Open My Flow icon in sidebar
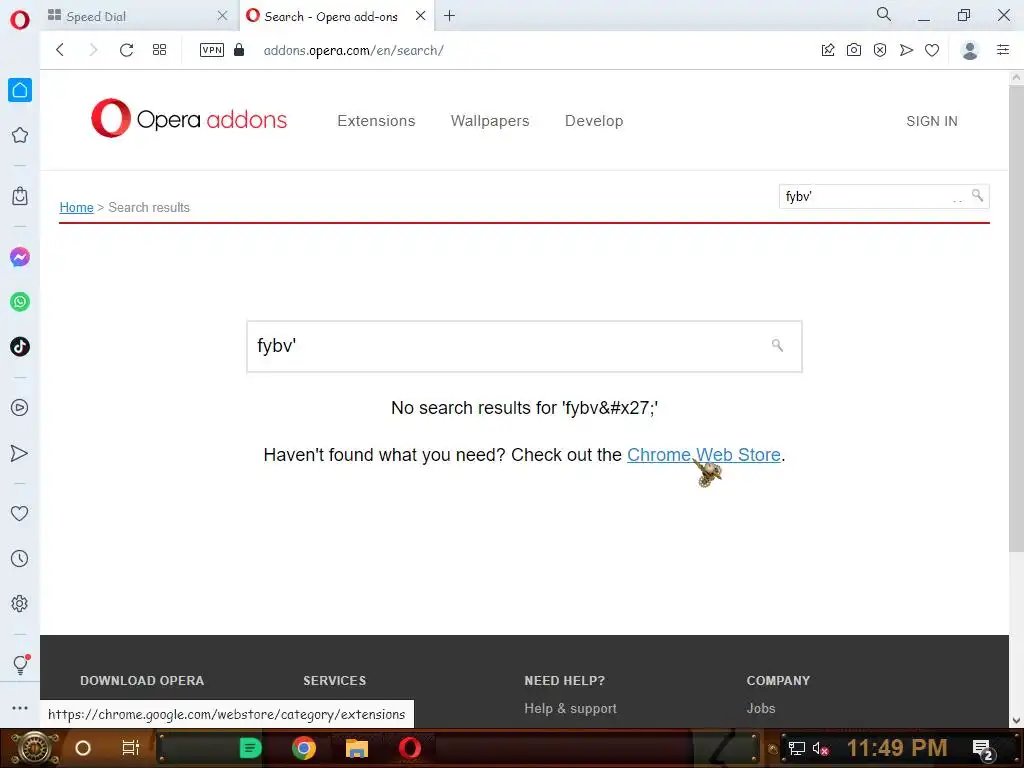This screenshot has width=1024, height=768. [x=20, y=453]
